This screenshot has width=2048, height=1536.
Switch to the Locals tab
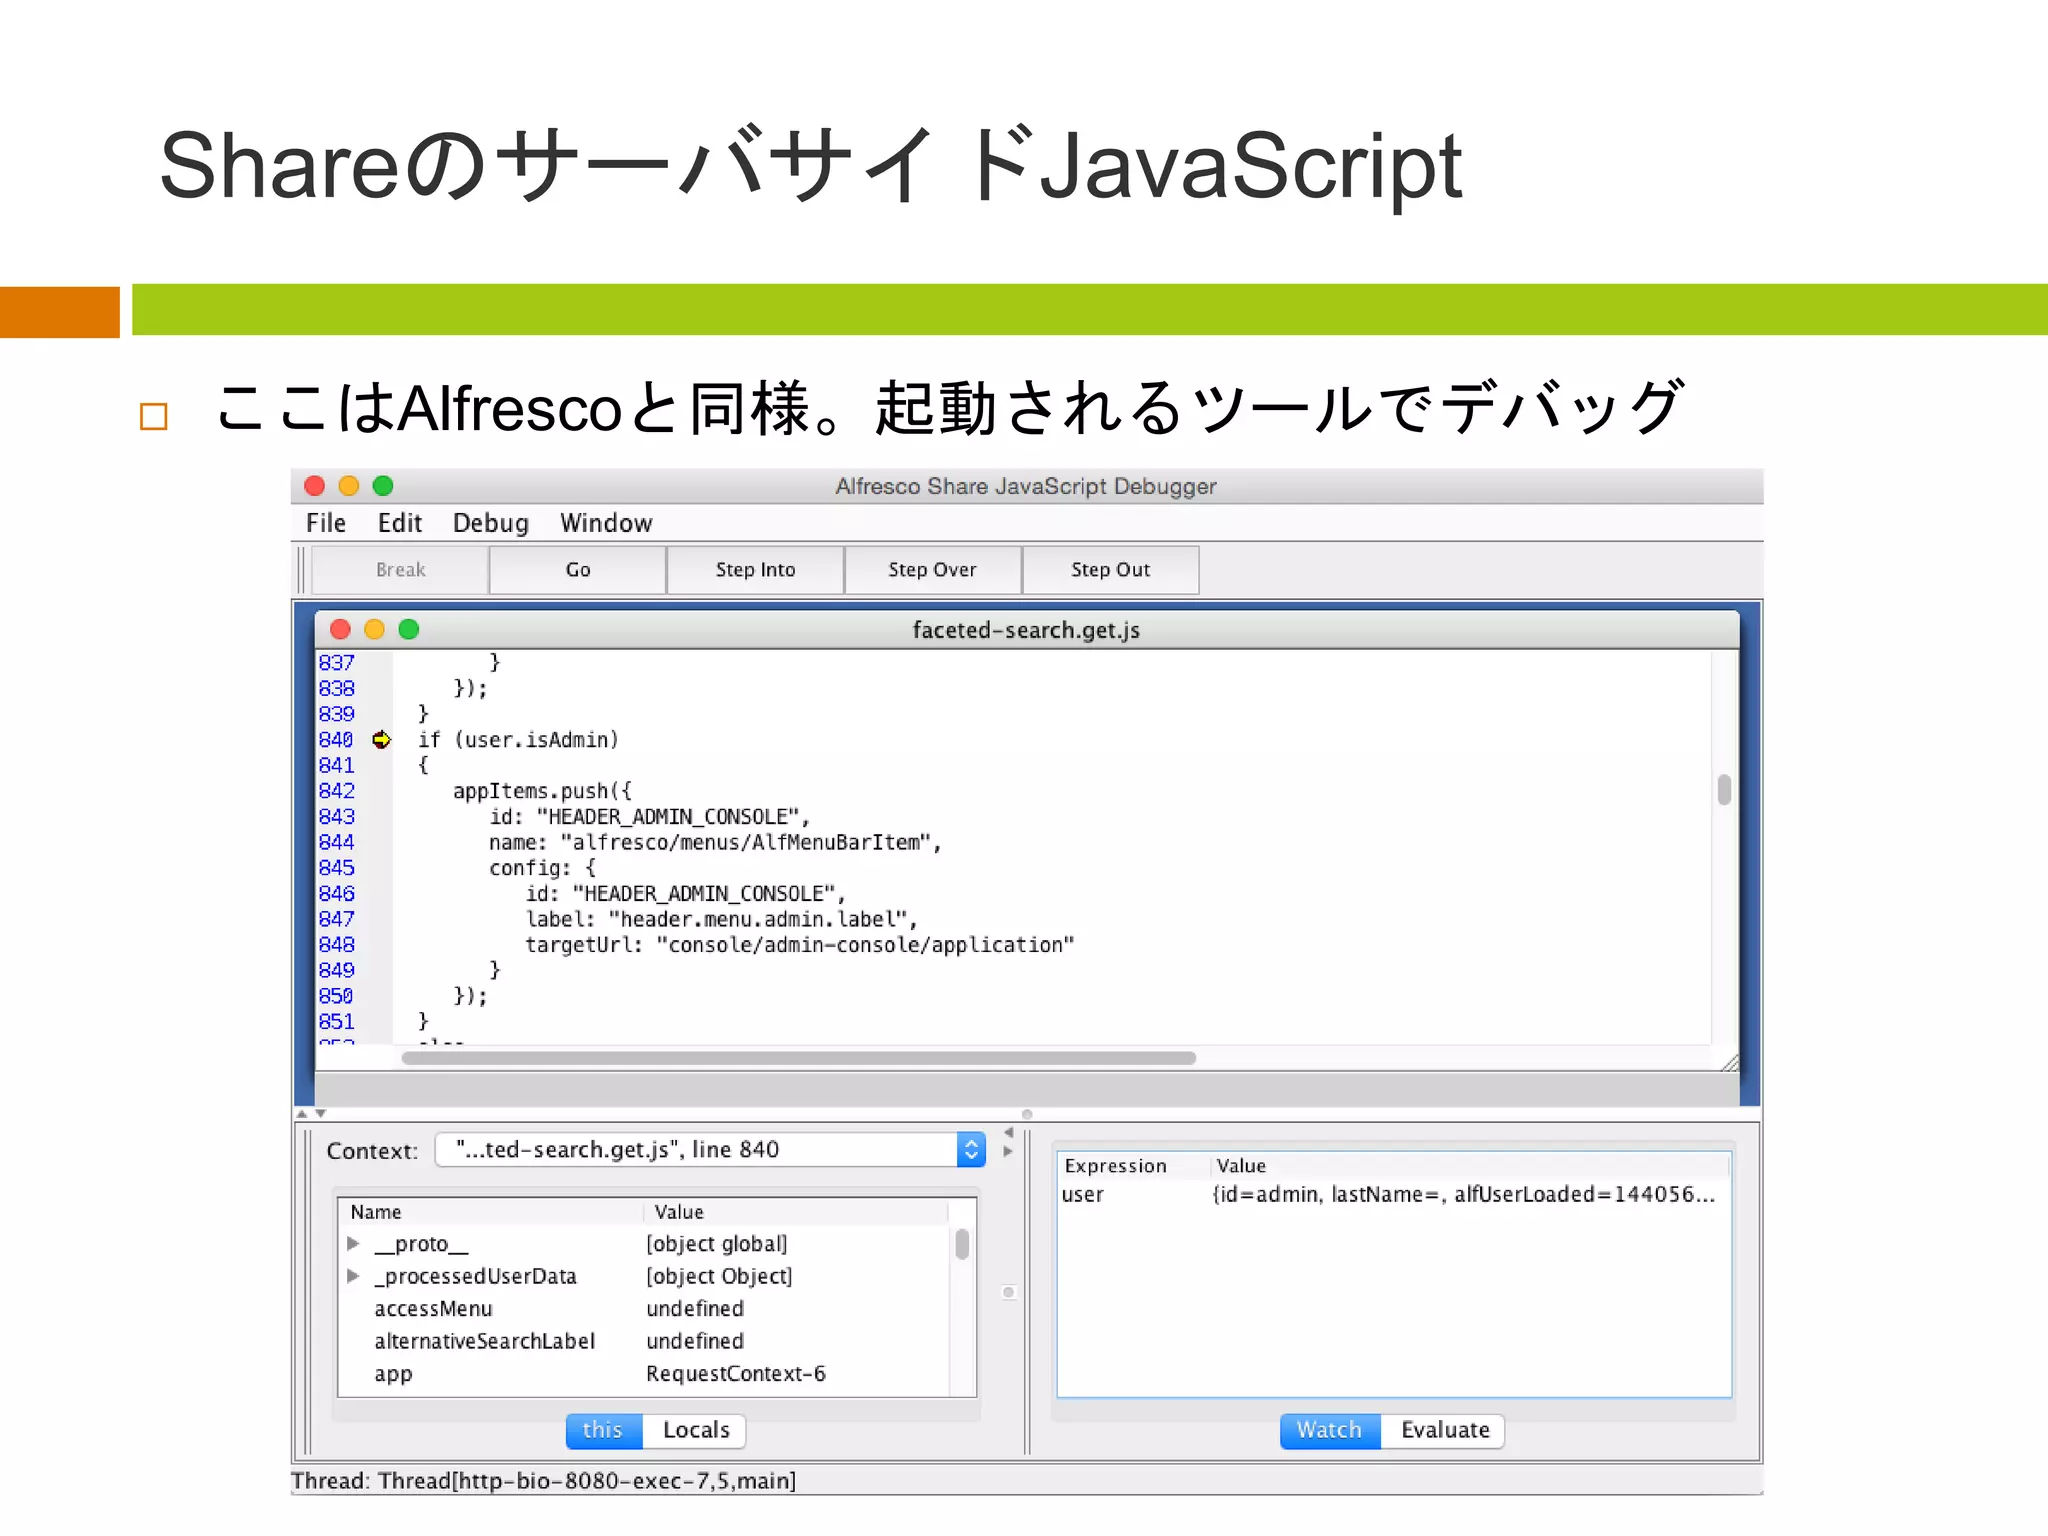click(x=696, y=1430)
